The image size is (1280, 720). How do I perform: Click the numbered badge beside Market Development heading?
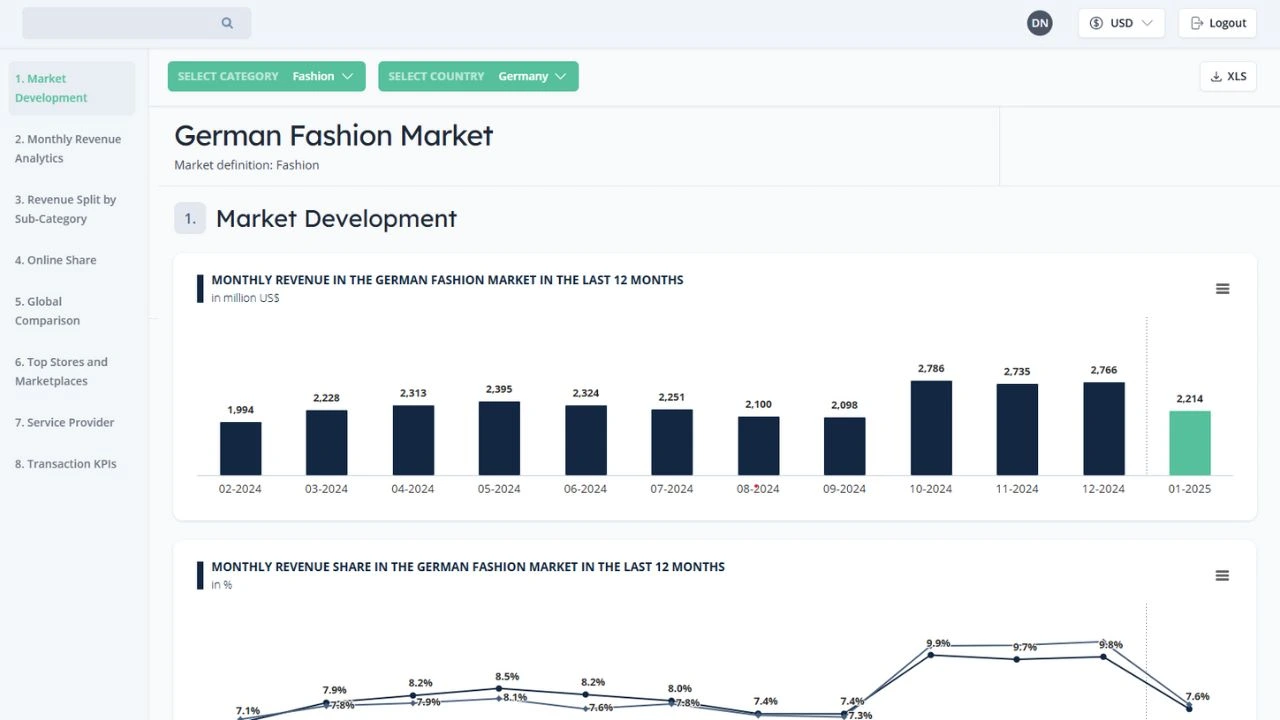pyautogui.click(x=190, y=218)
